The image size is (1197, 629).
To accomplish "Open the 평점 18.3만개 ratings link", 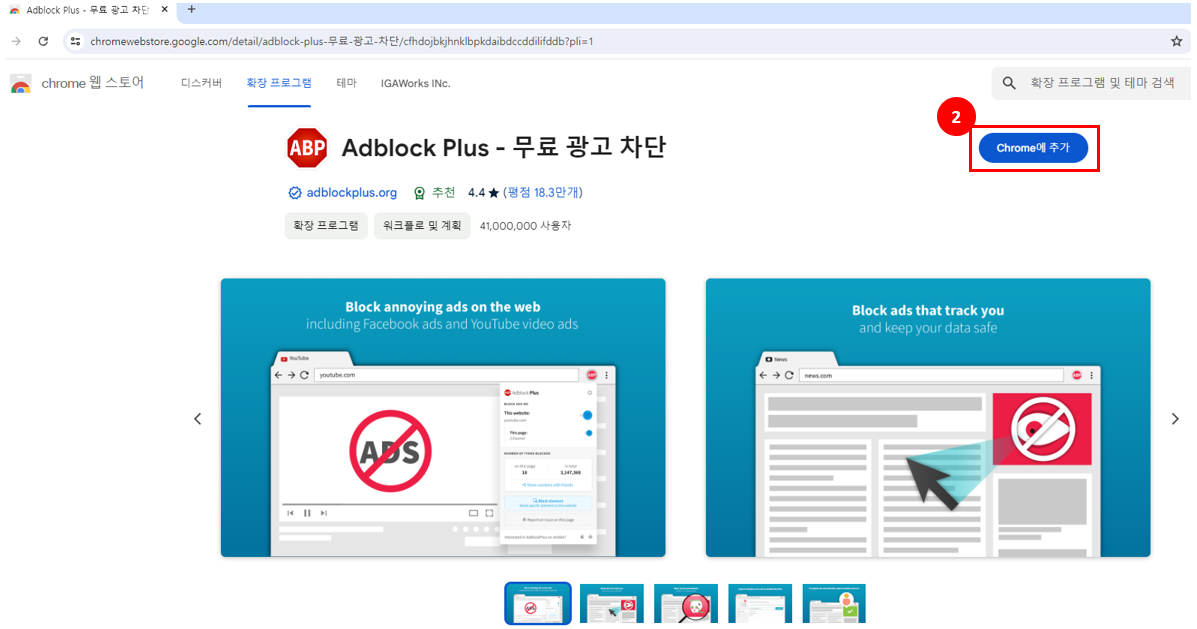I will coord(544,193).
